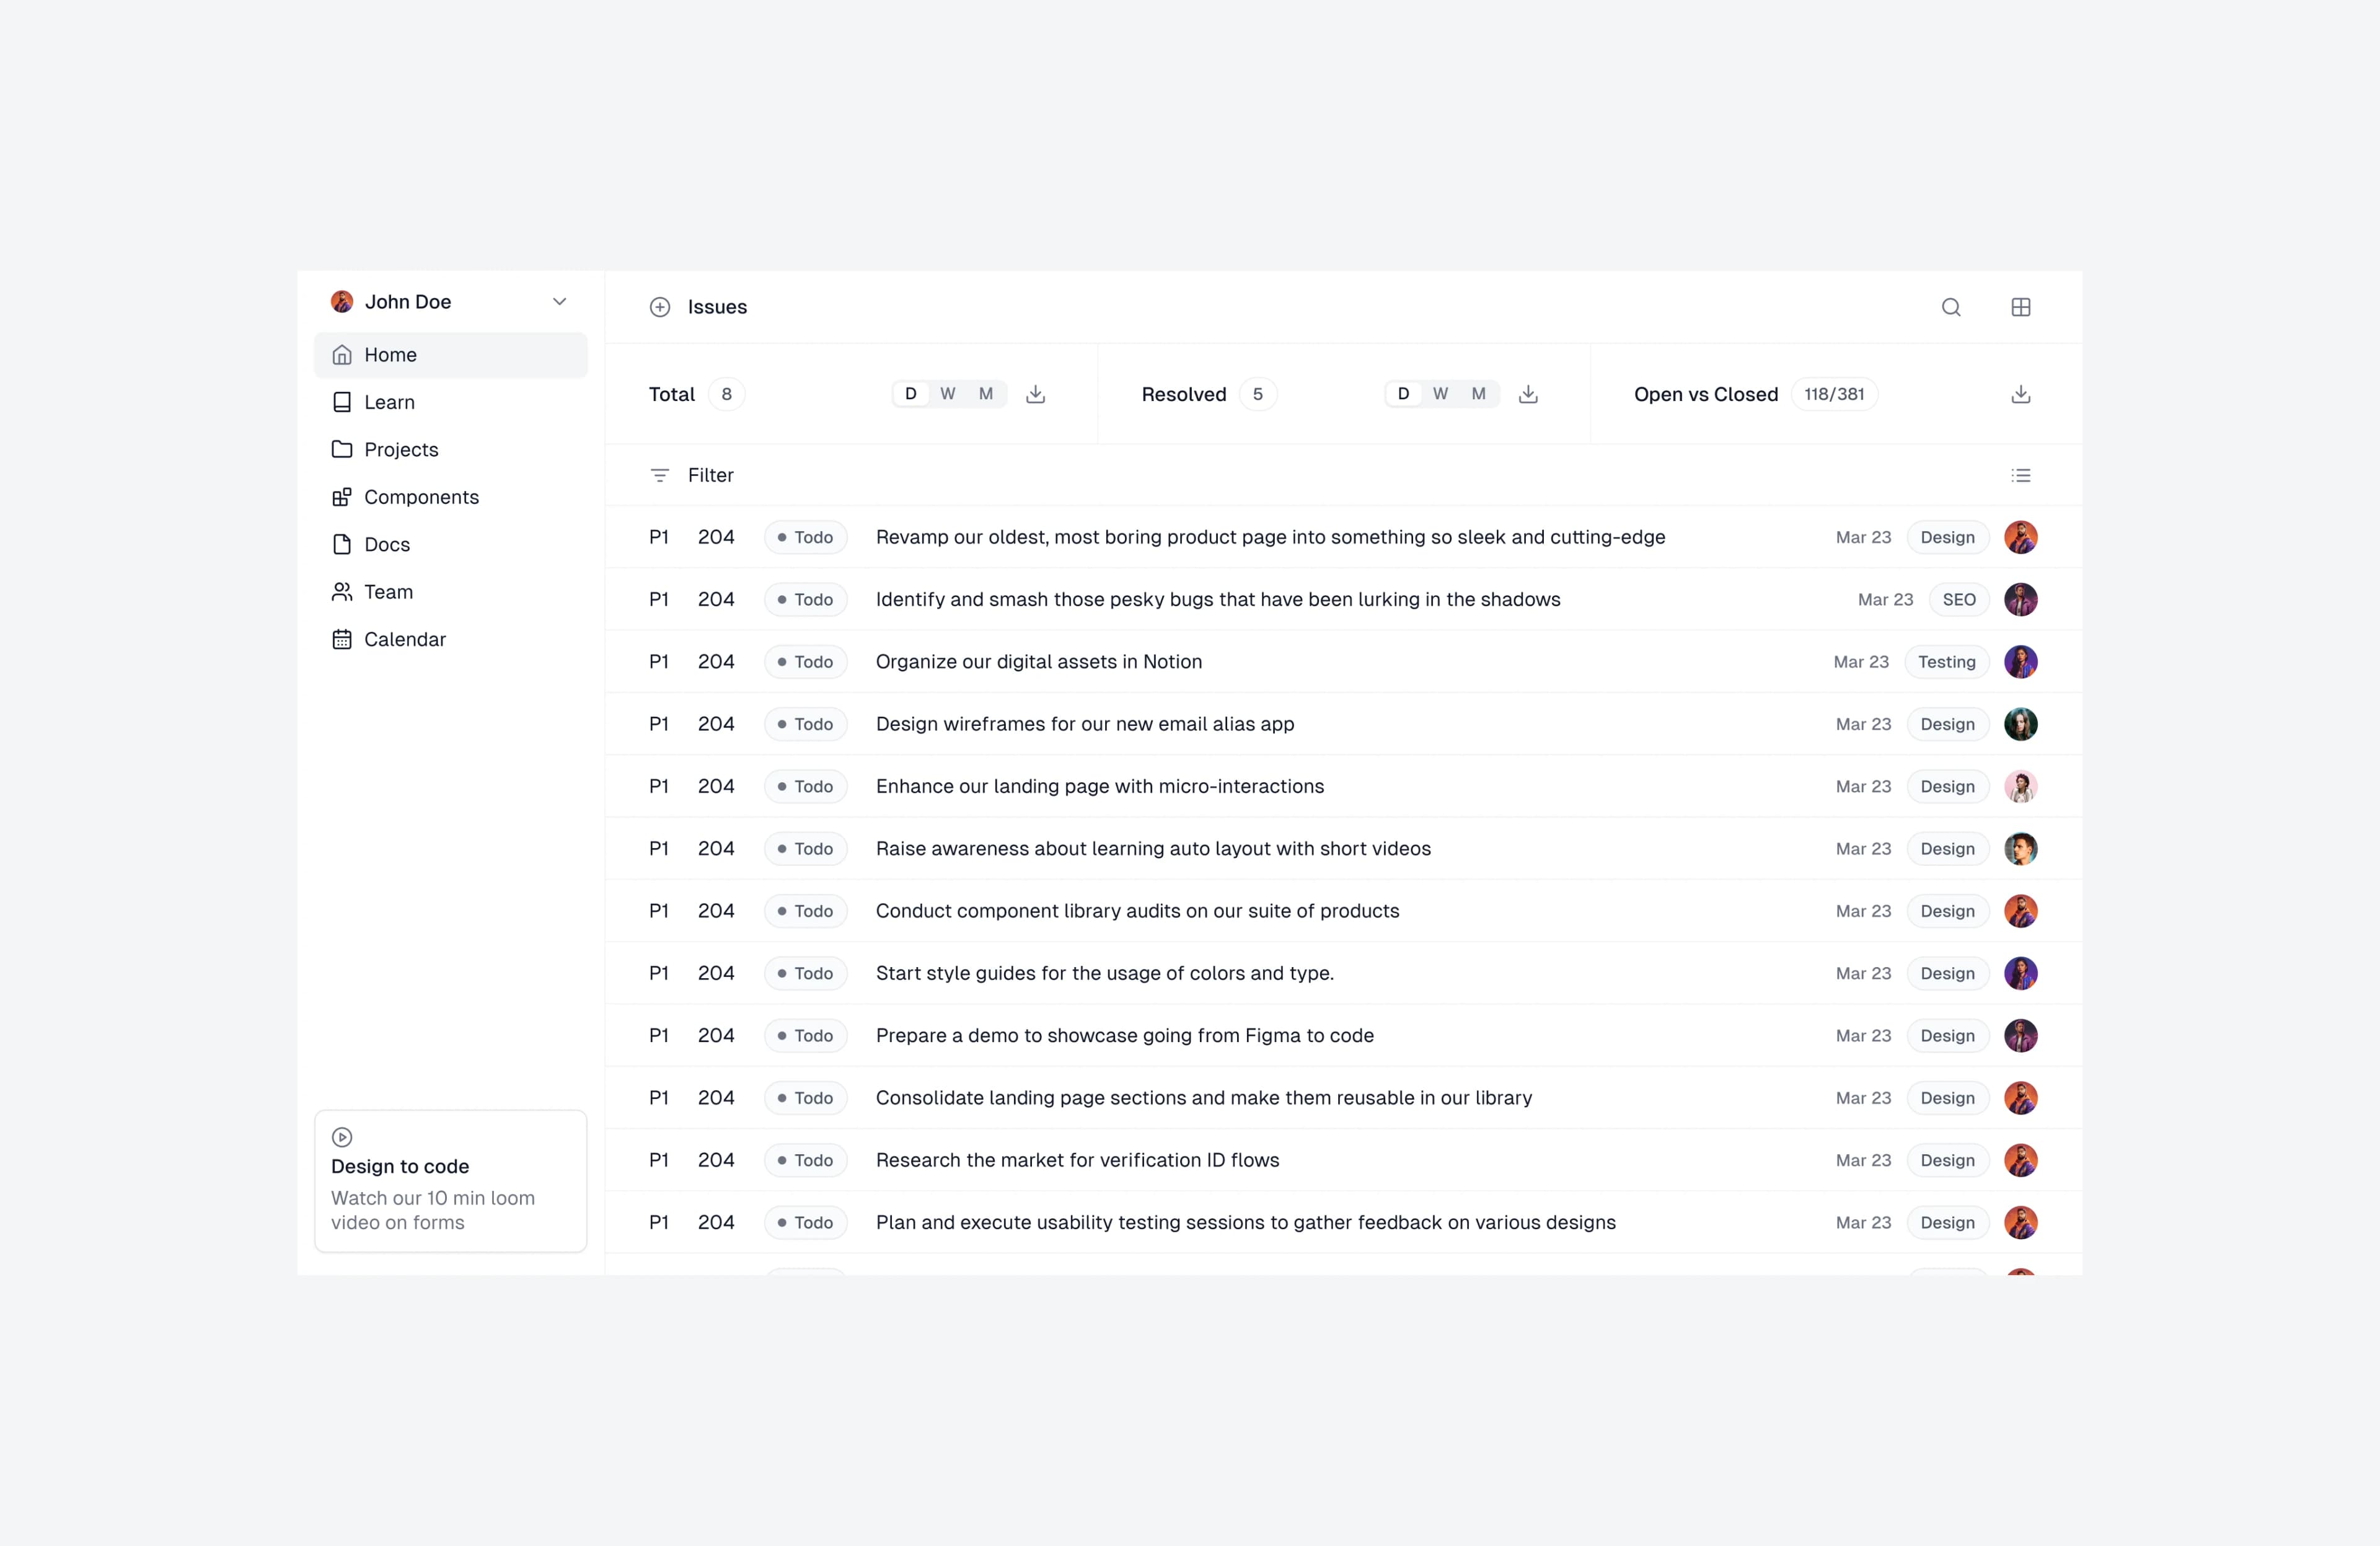The image size is (2380, 1546).
Task: Select M range in Resolved card
Action: (x=1479, y=394)
